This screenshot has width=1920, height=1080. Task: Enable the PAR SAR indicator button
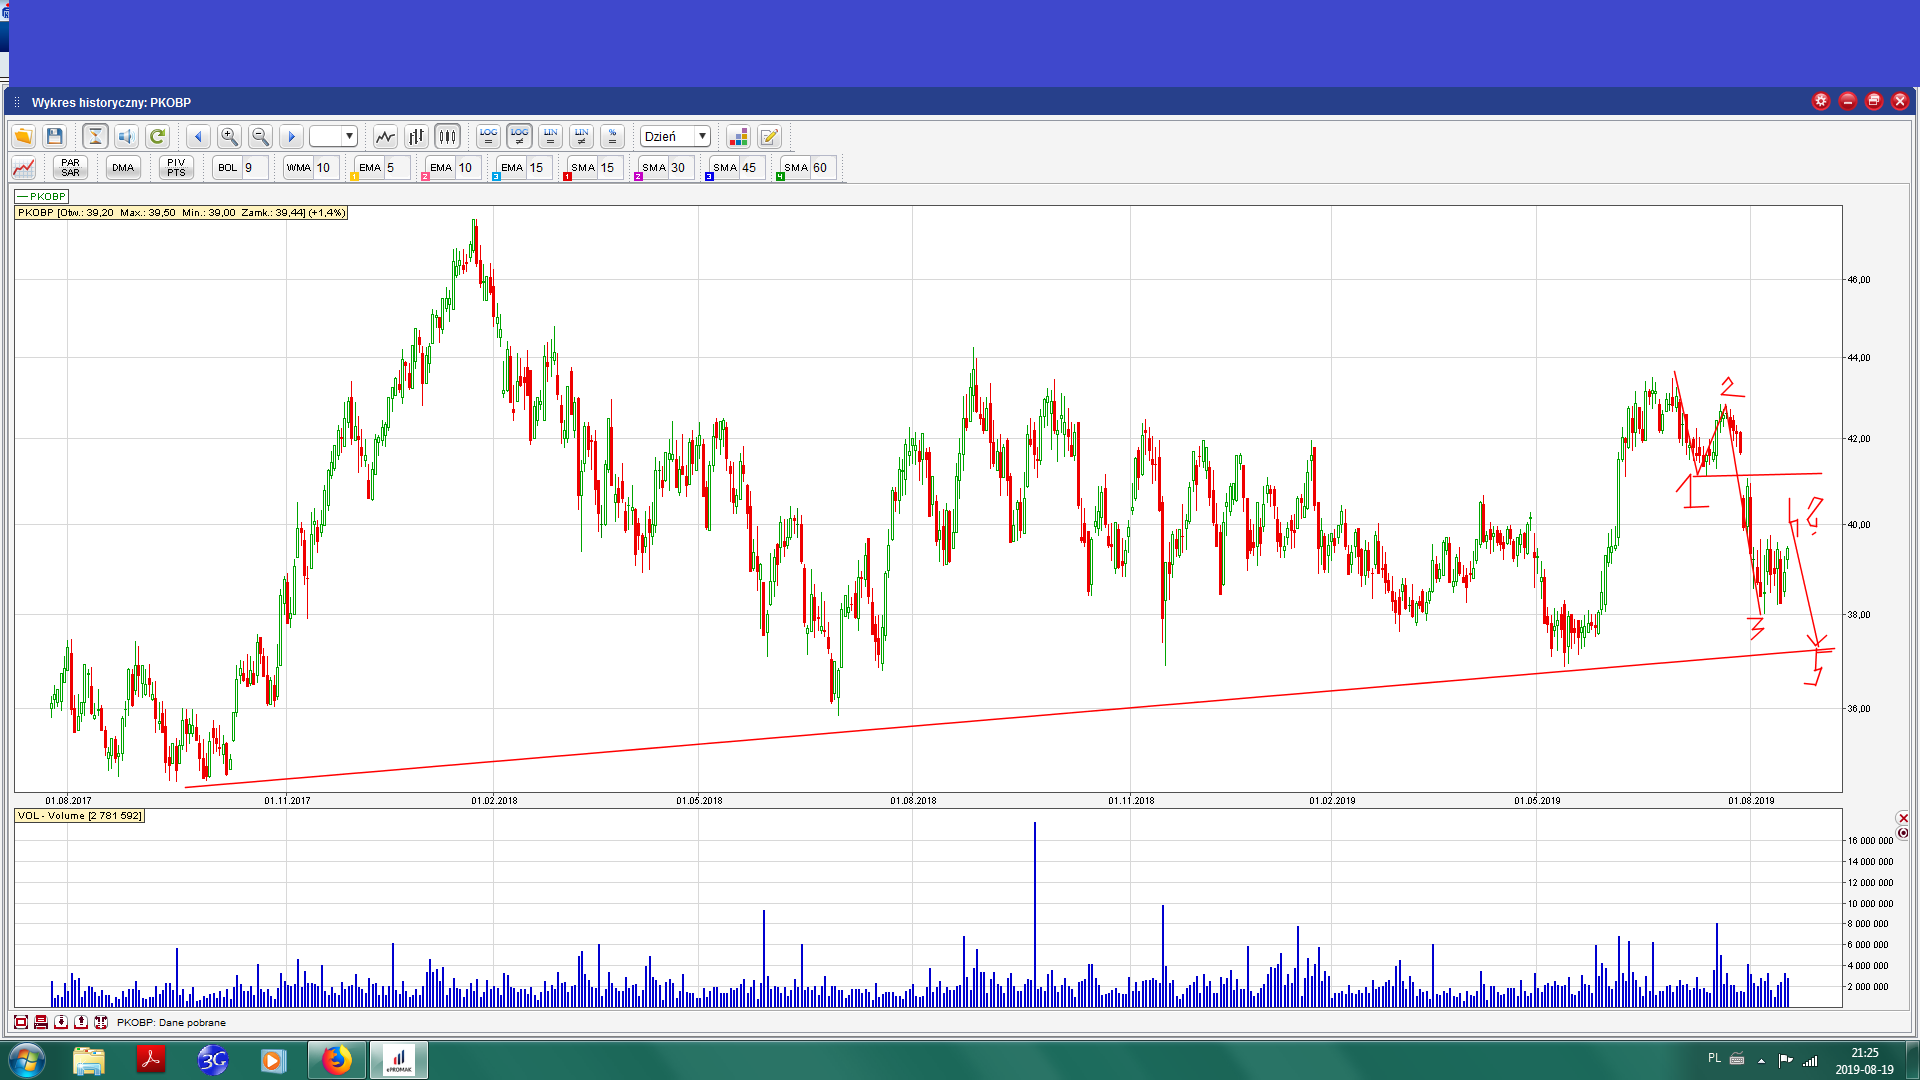point(70,167)
